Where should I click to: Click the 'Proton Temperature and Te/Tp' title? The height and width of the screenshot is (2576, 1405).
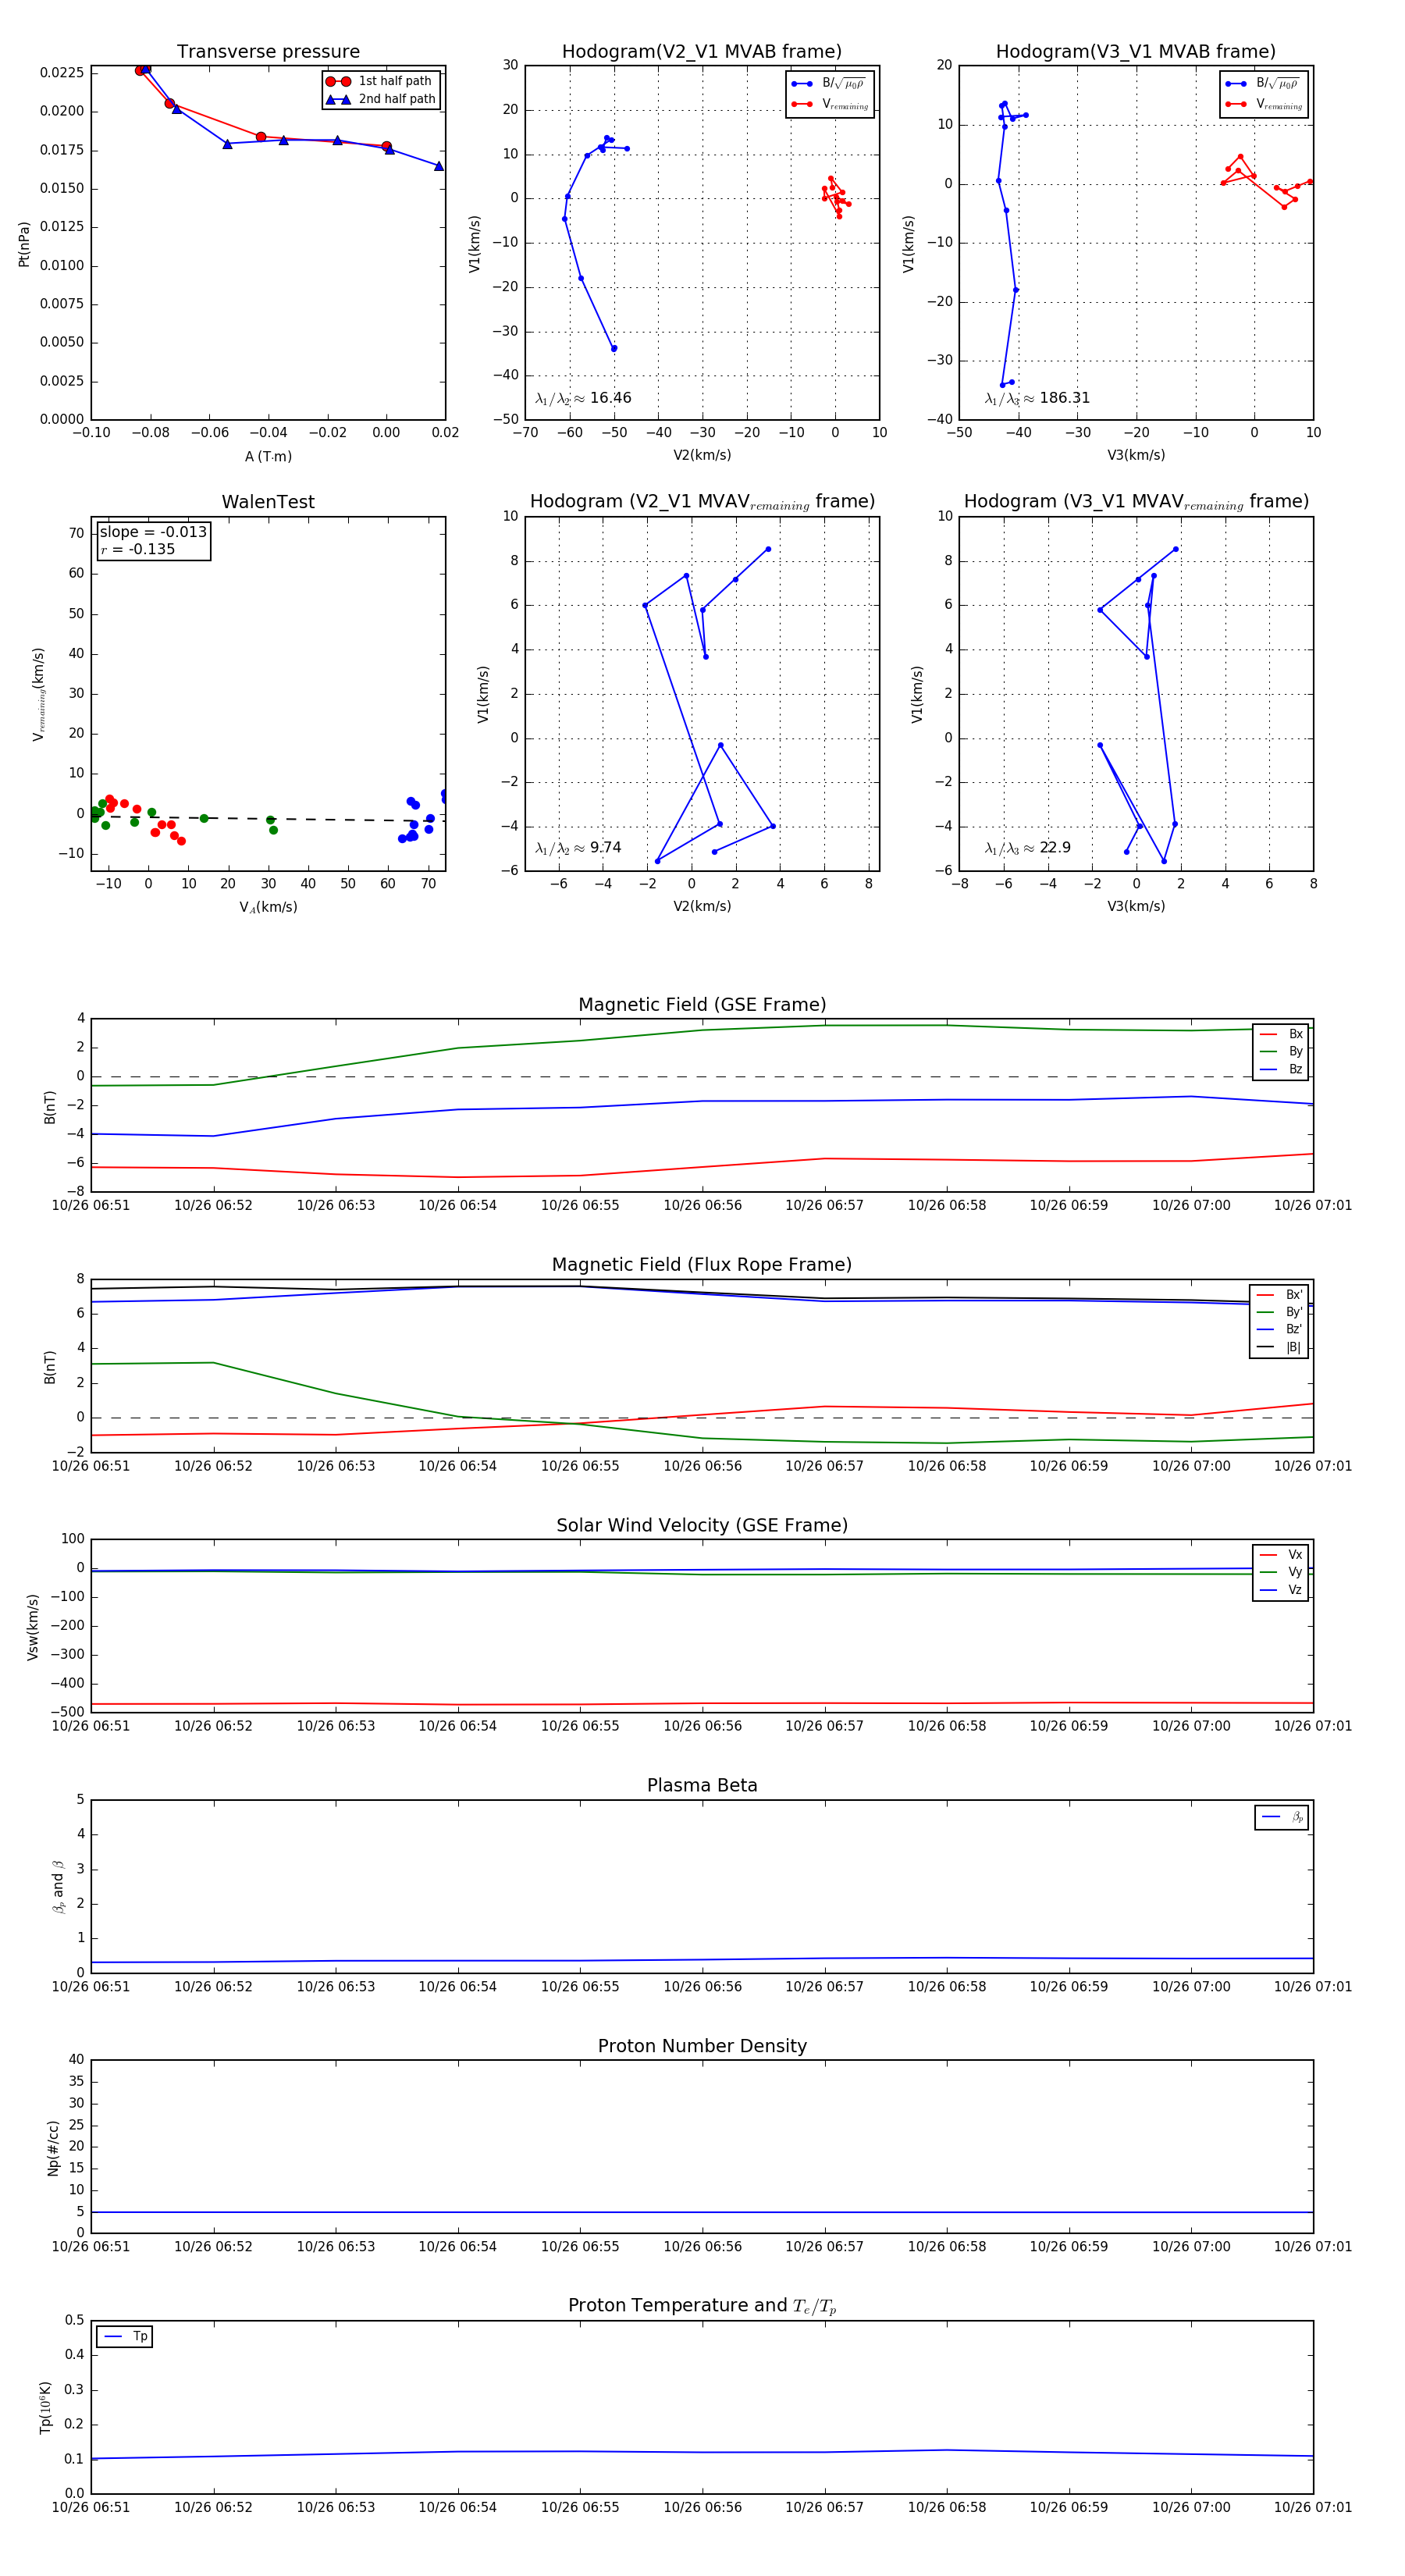702,2306
